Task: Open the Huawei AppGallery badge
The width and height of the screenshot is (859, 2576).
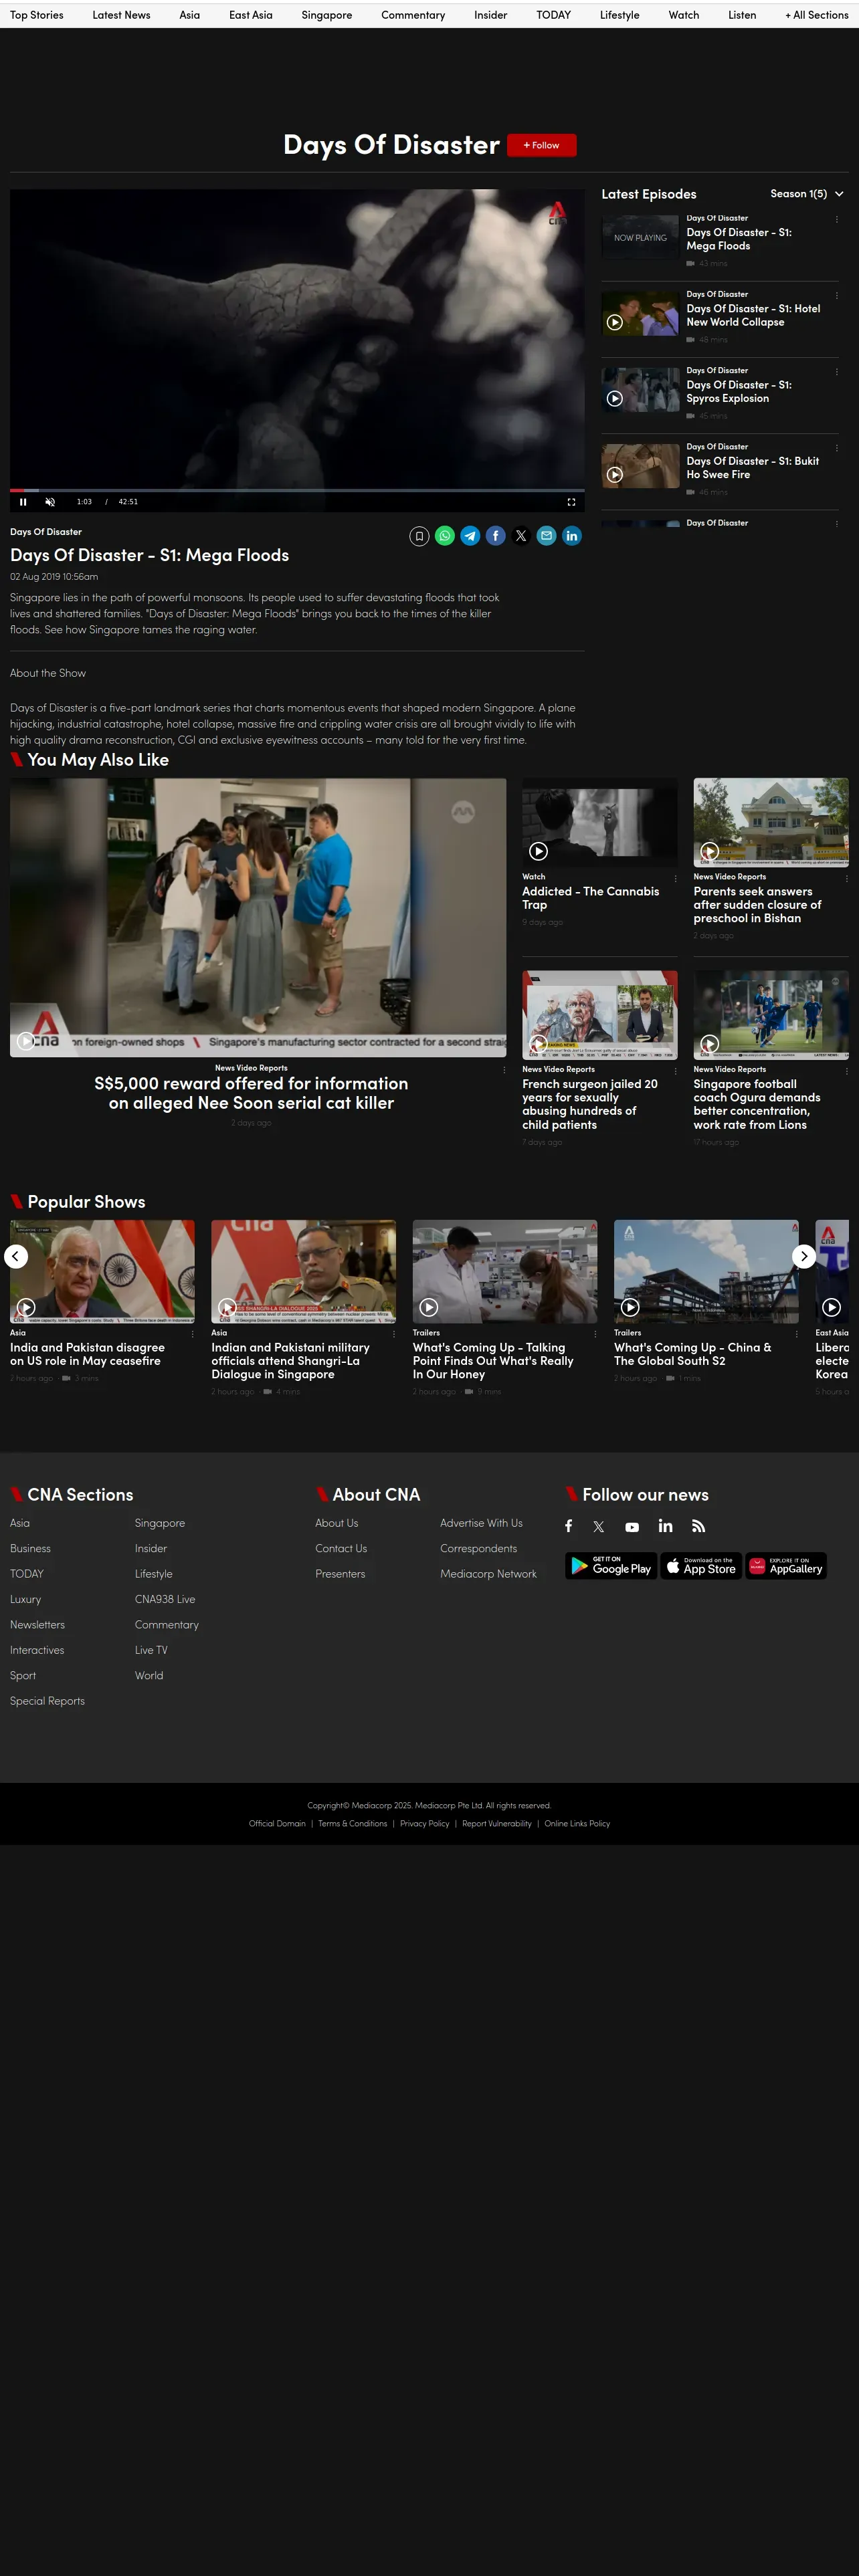Action: coord(786,1566)
